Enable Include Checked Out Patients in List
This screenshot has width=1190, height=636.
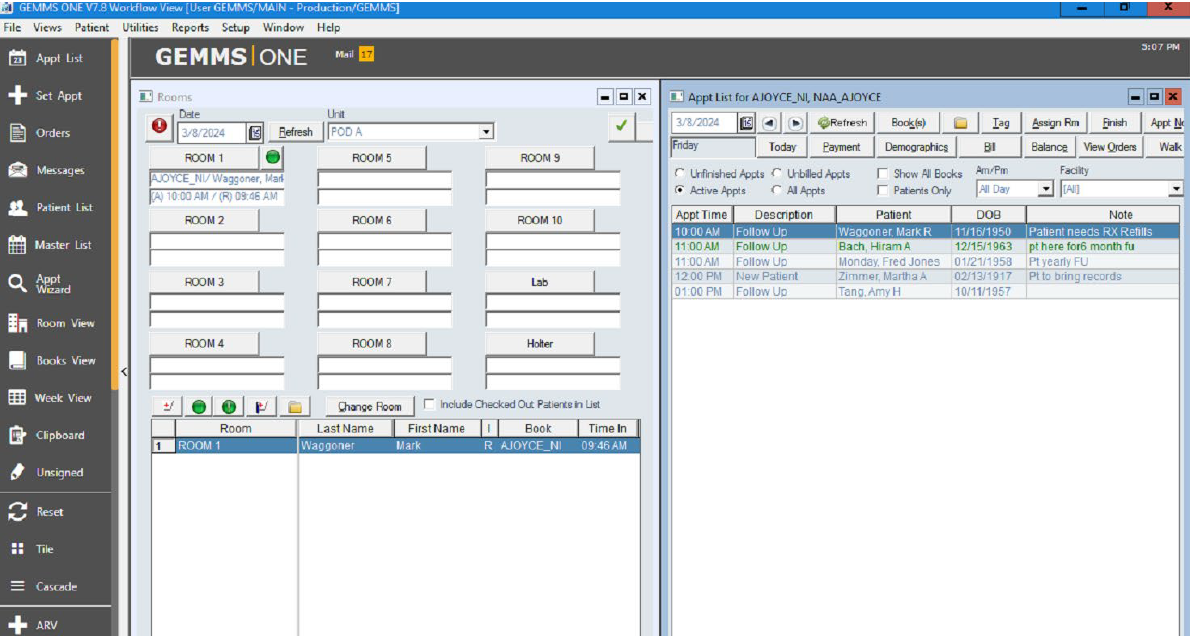click(430, 405)
